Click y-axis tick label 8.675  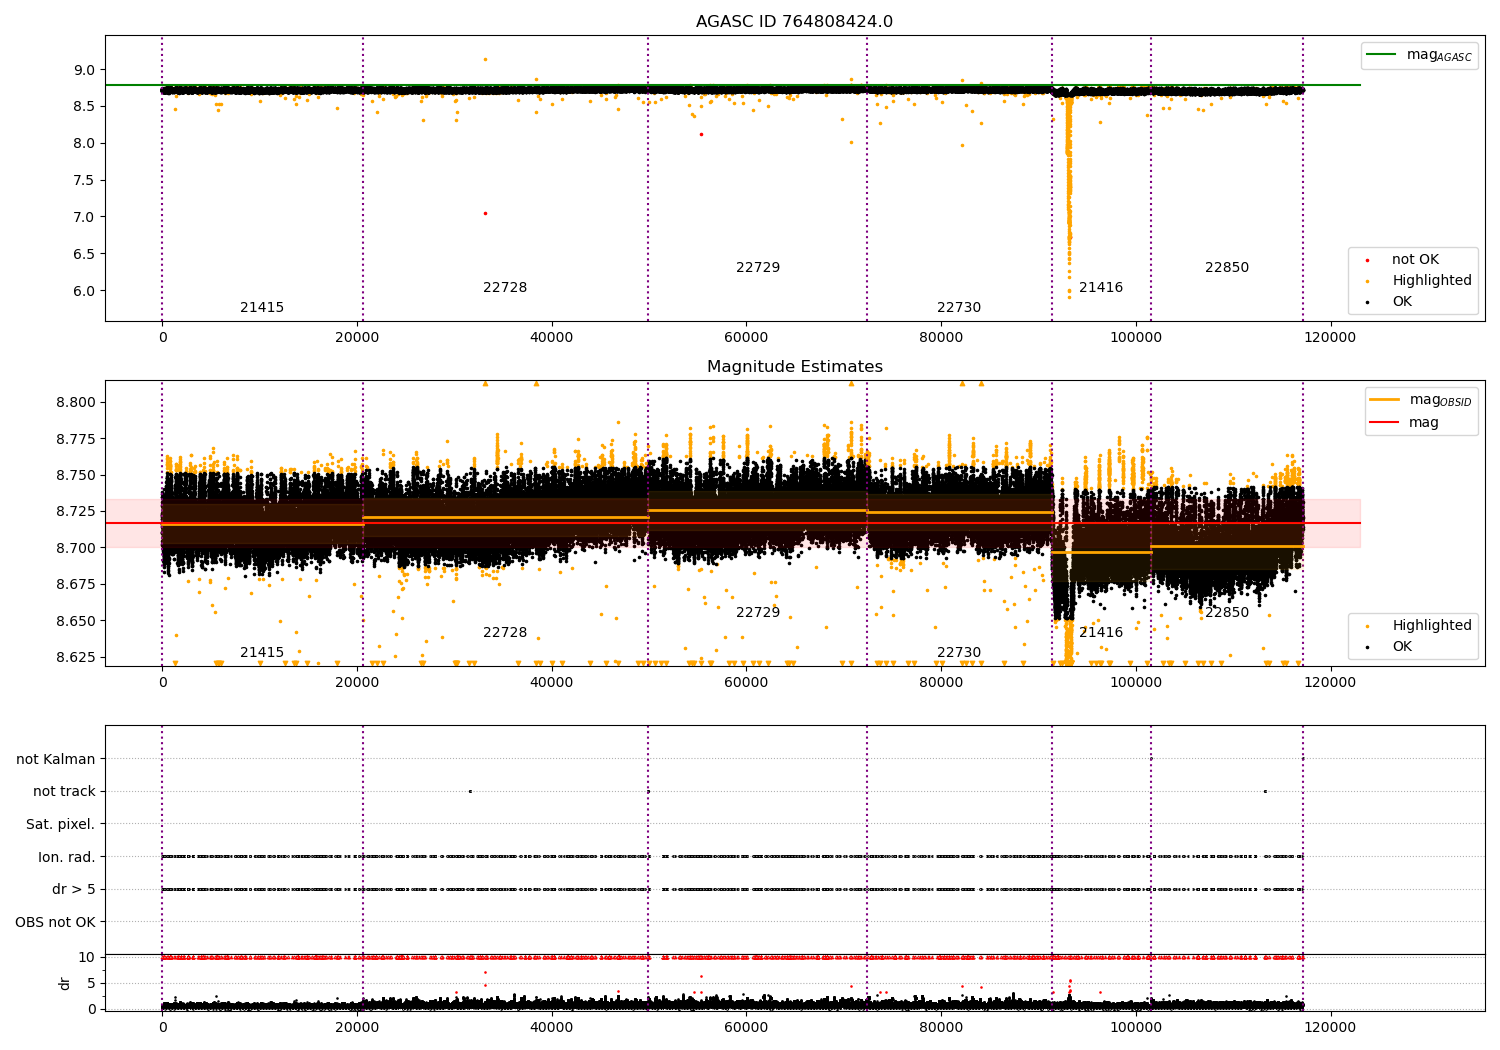click(x=76, y=584)
